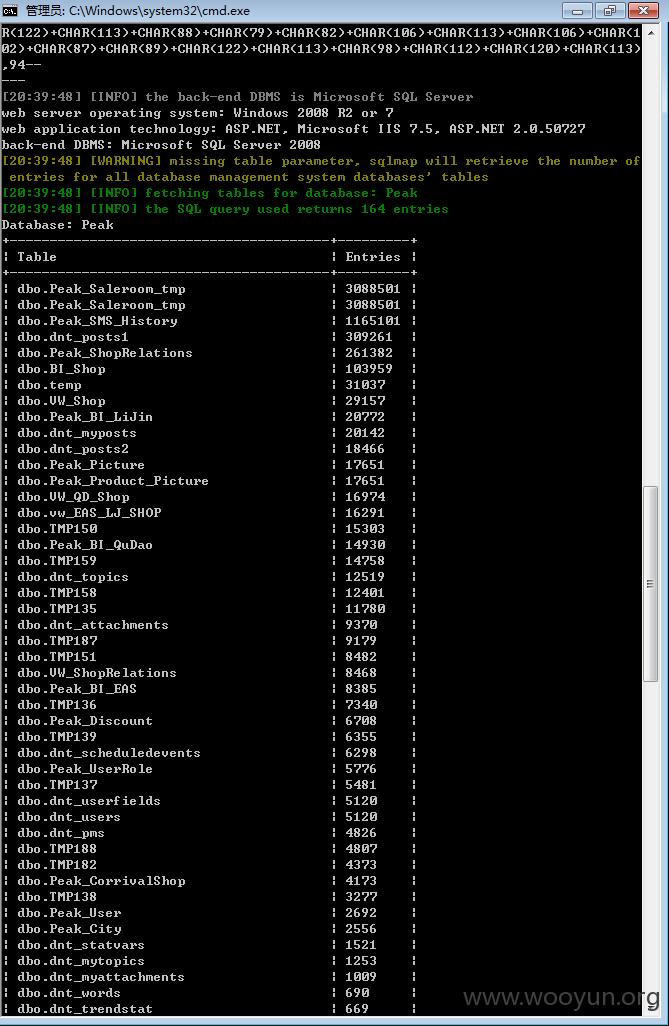Viewport: 669px width, 1026px height.
Task: Select the row dbo.dnt_users
Action: tap(209, 817)
